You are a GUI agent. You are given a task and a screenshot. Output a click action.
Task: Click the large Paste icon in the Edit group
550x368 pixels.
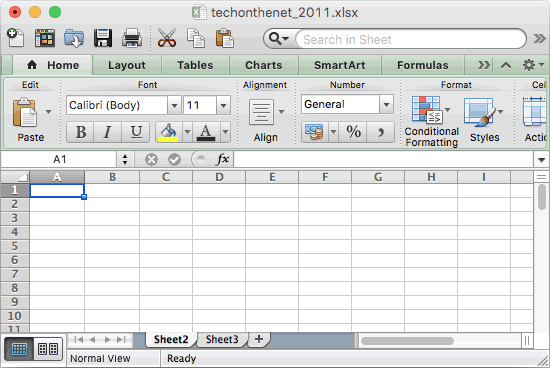point(25,112)
